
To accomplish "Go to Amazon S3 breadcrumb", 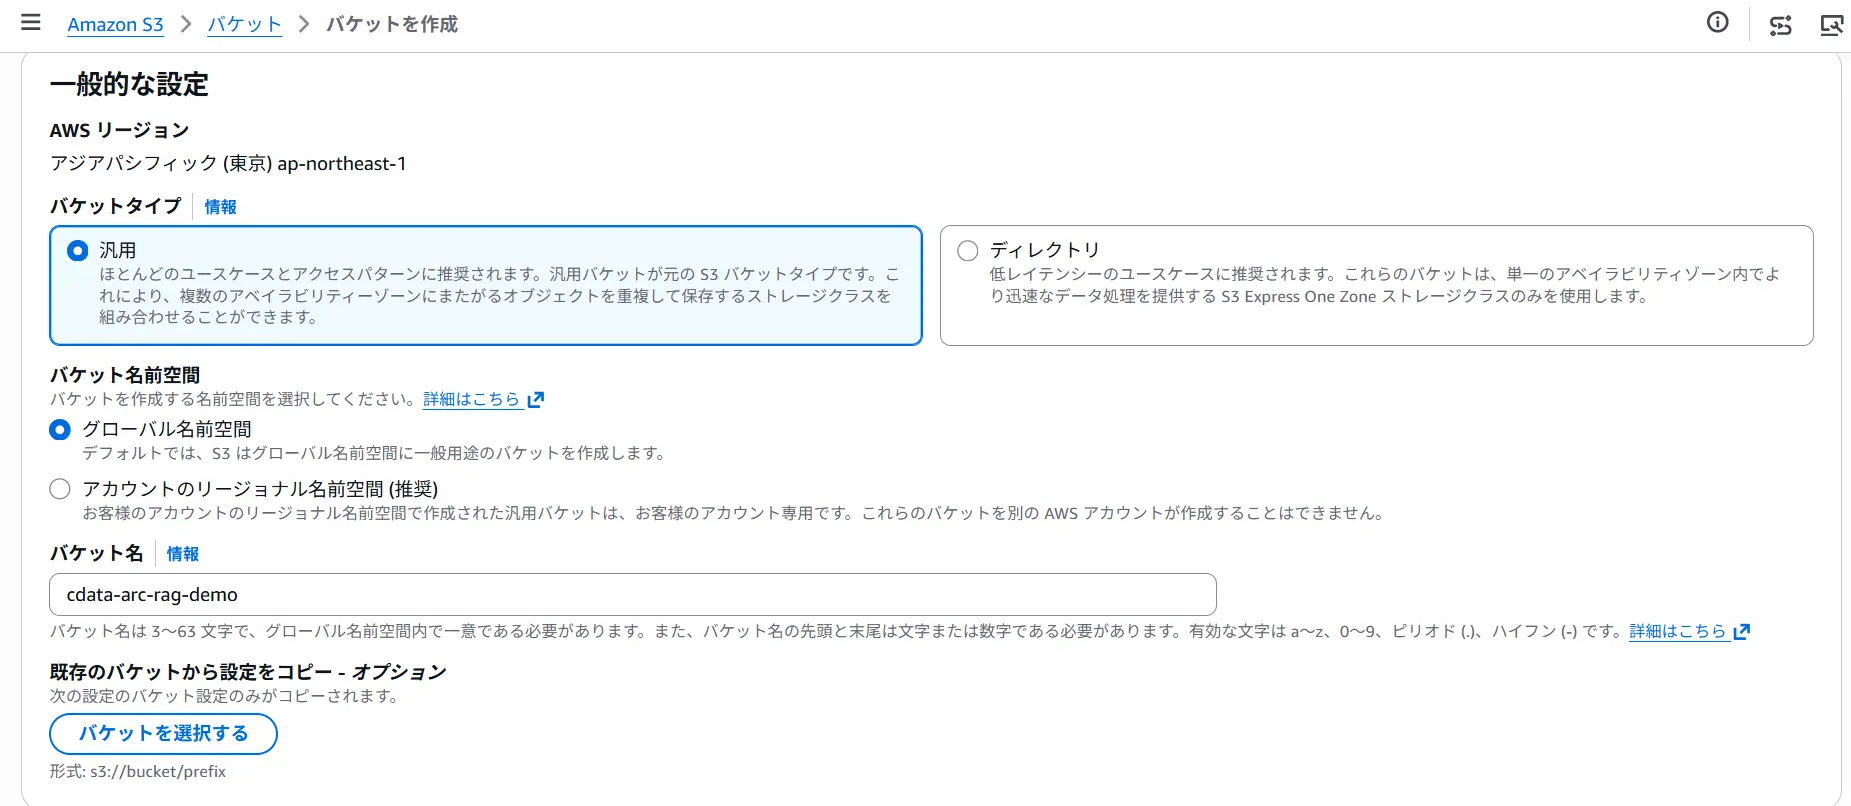I will pyautogui.click(x=115, y=24).
